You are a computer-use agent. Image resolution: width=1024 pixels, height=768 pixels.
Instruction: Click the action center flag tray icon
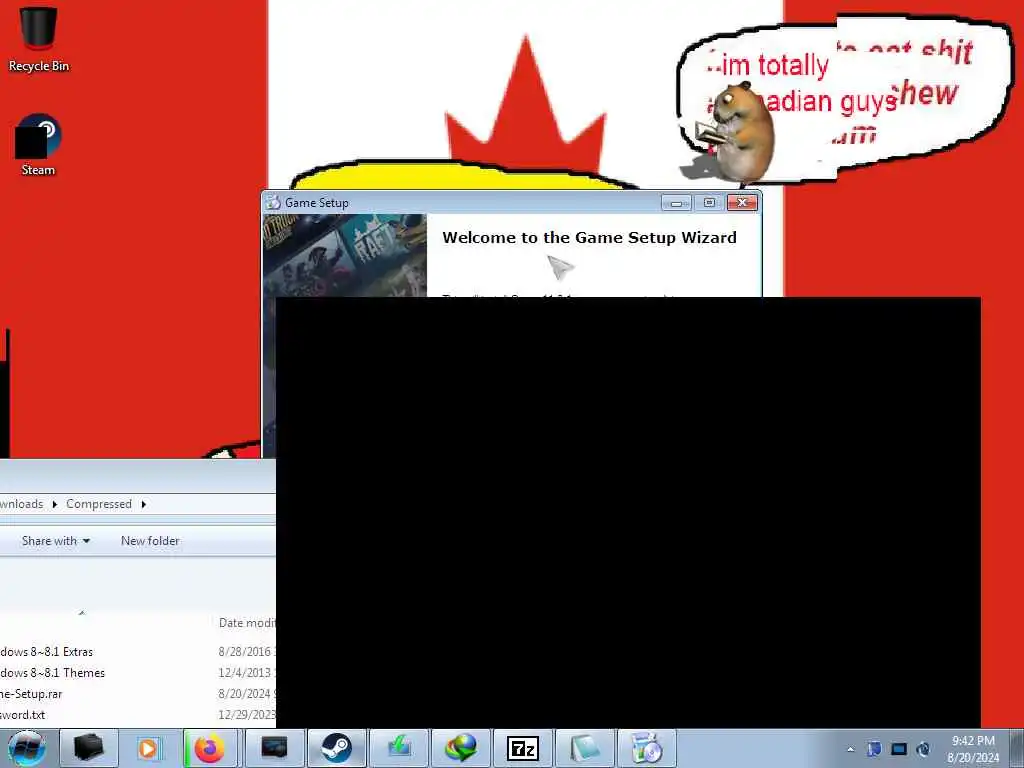(x=874, y=748)
